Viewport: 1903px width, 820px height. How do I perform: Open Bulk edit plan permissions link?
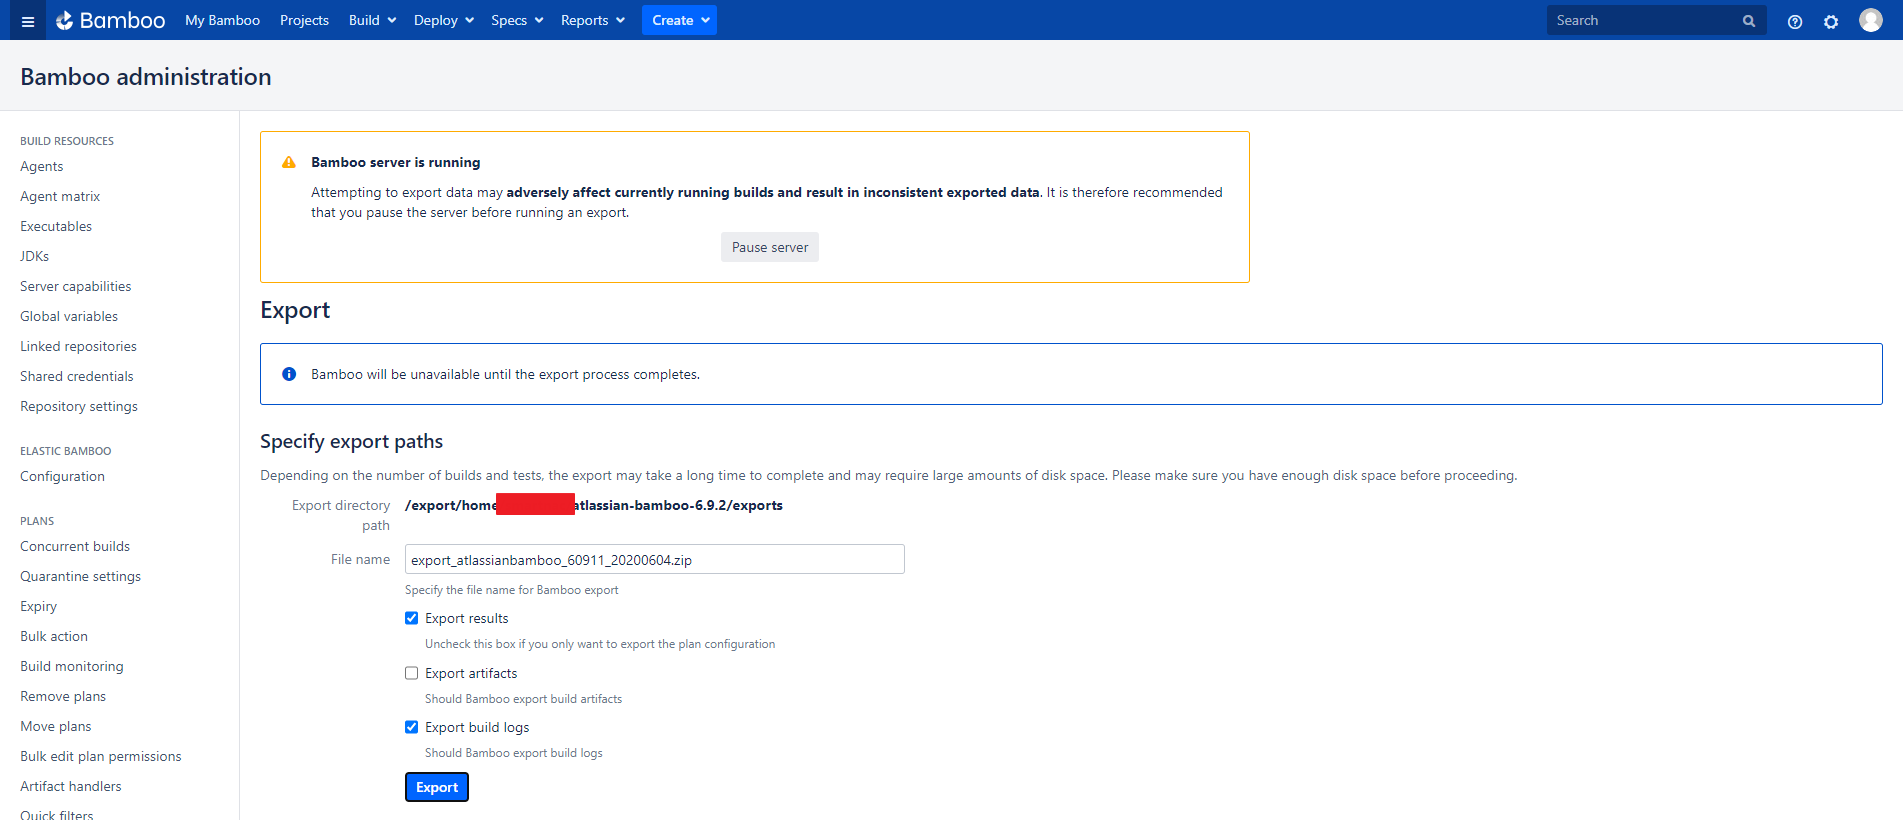[x=101, y=756]
